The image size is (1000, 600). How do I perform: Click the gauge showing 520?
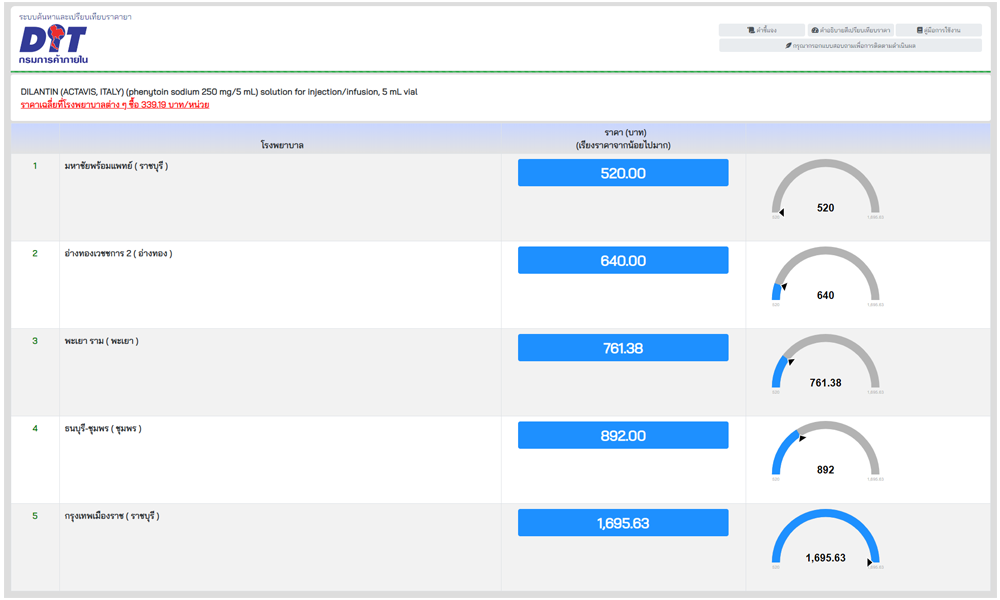pyautogui.click(x=826, y=189)
